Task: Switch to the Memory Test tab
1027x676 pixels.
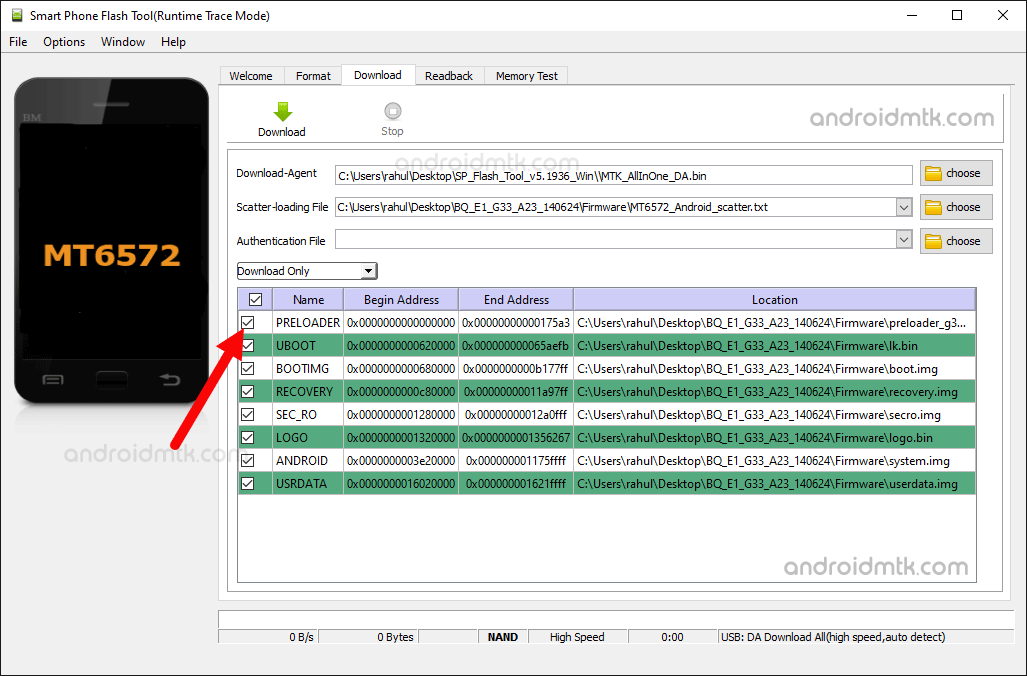Action: click(527, 76)
